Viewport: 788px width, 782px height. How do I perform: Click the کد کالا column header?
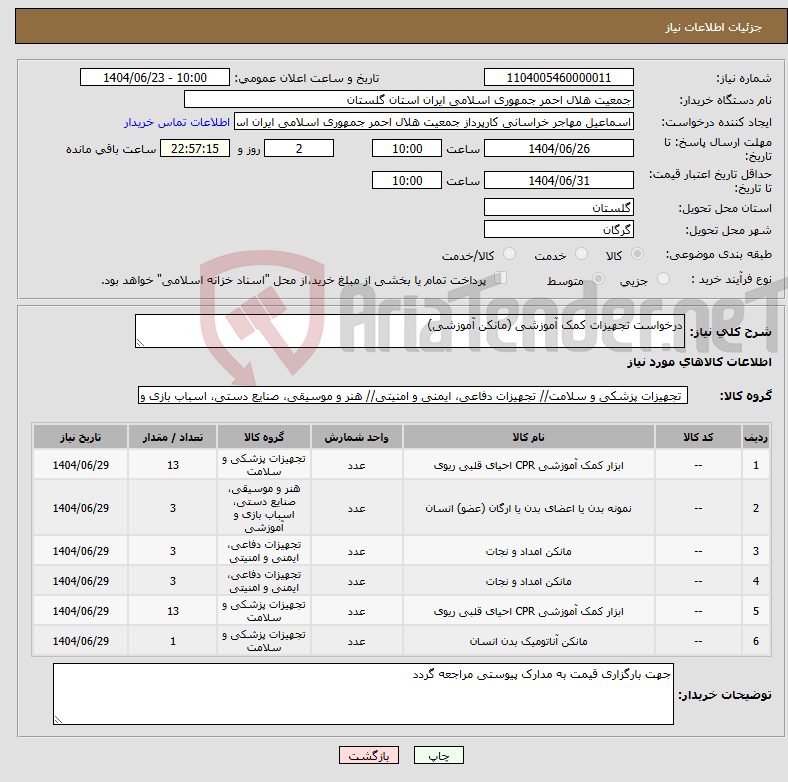point(698,437)
